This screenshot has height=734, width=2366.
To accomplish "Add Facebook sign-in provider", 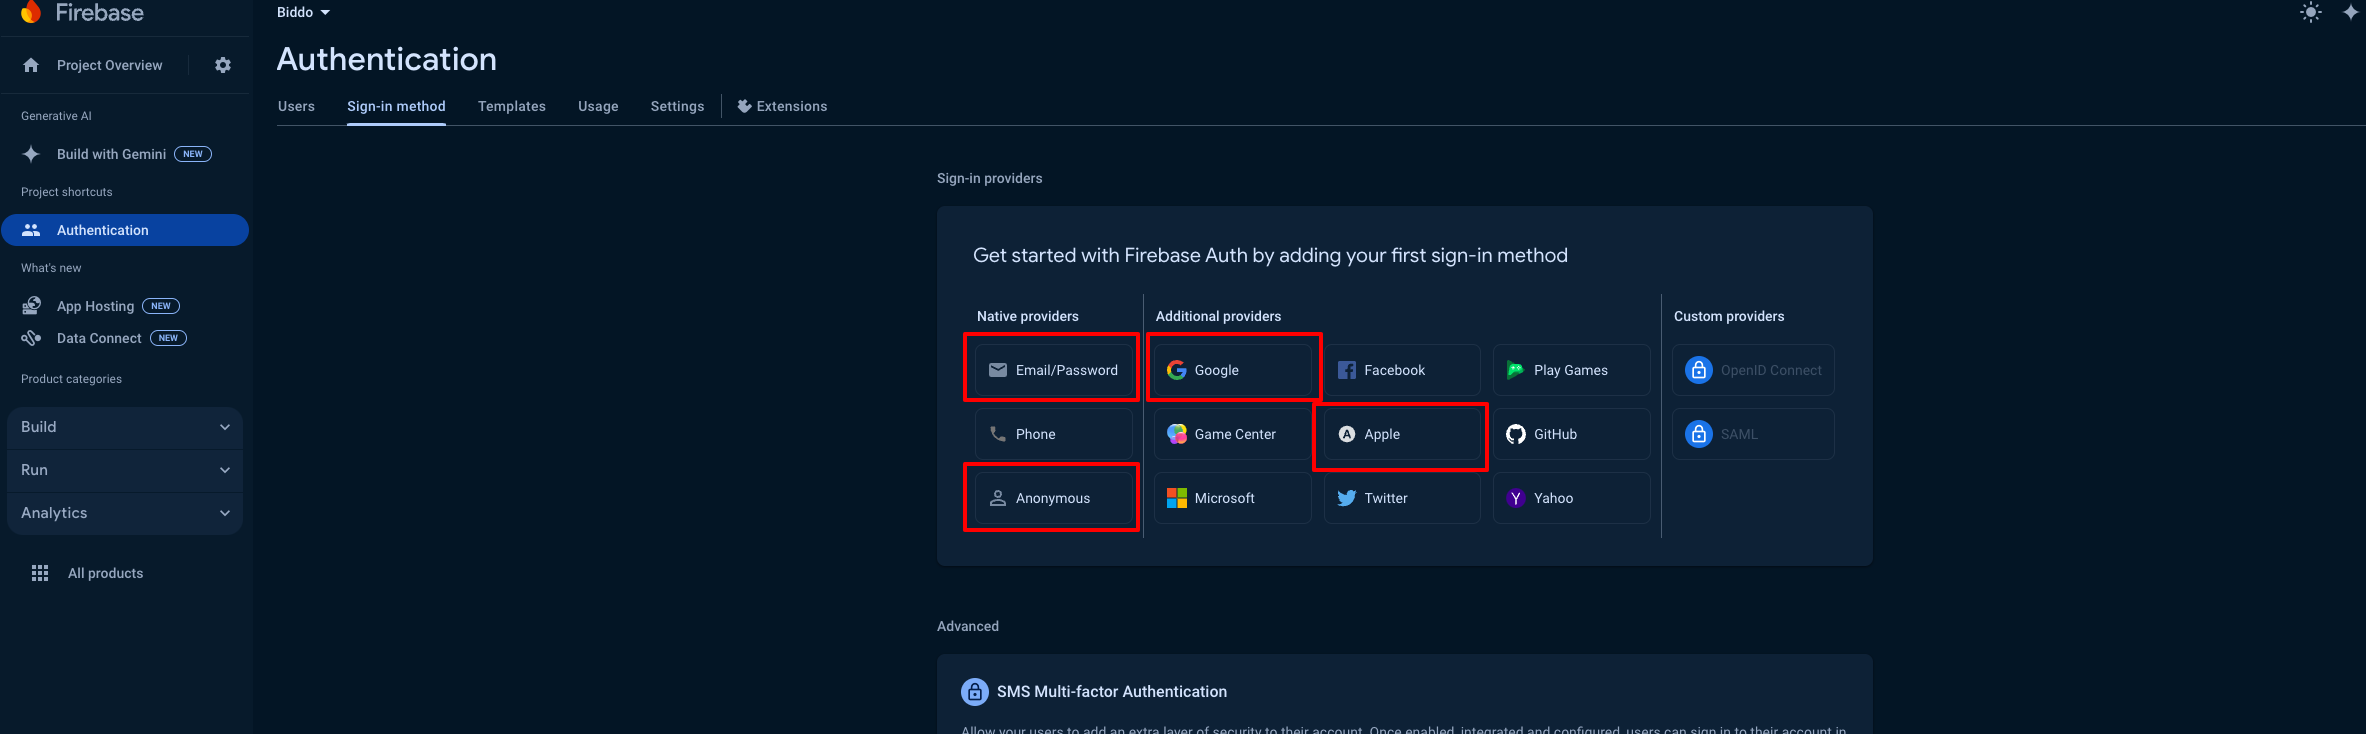I will (1402, 370).
